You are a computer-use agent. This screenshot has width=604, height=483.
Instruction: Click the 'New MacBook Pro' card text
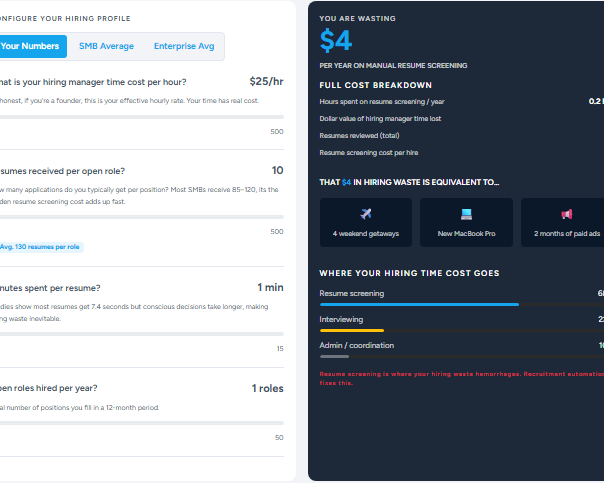[x=466, y=233]
